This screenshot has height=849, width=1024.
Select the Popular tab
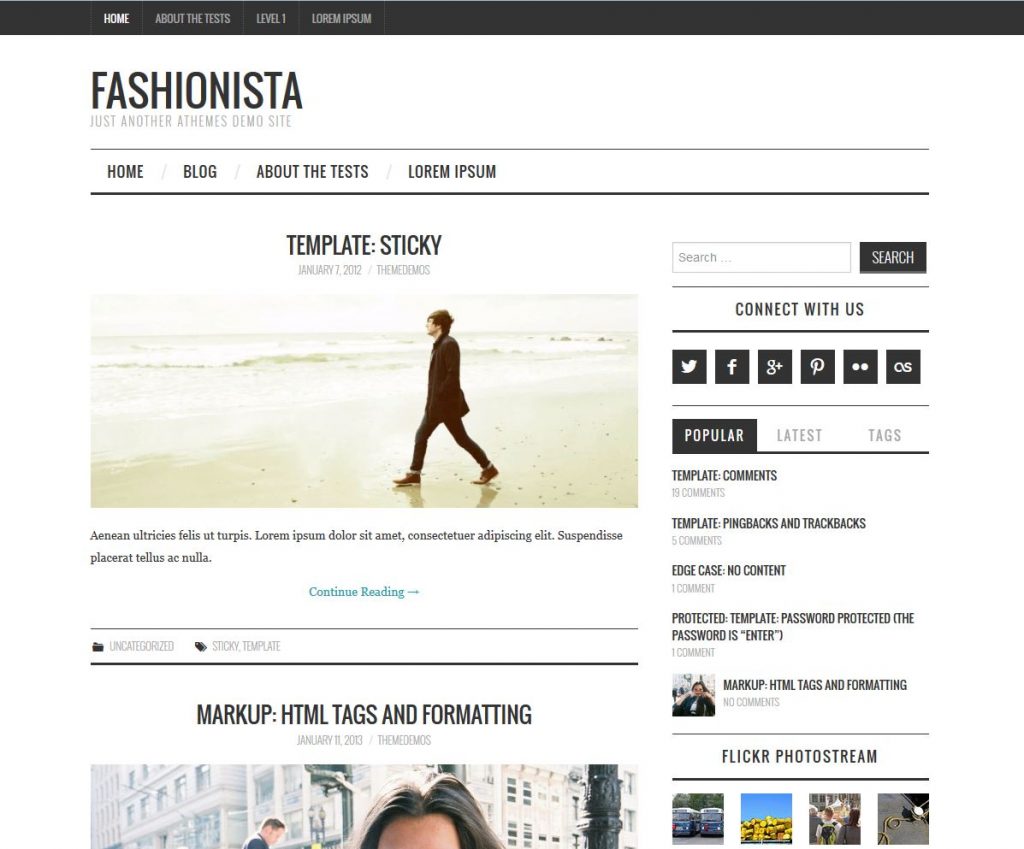pos(714,436)
